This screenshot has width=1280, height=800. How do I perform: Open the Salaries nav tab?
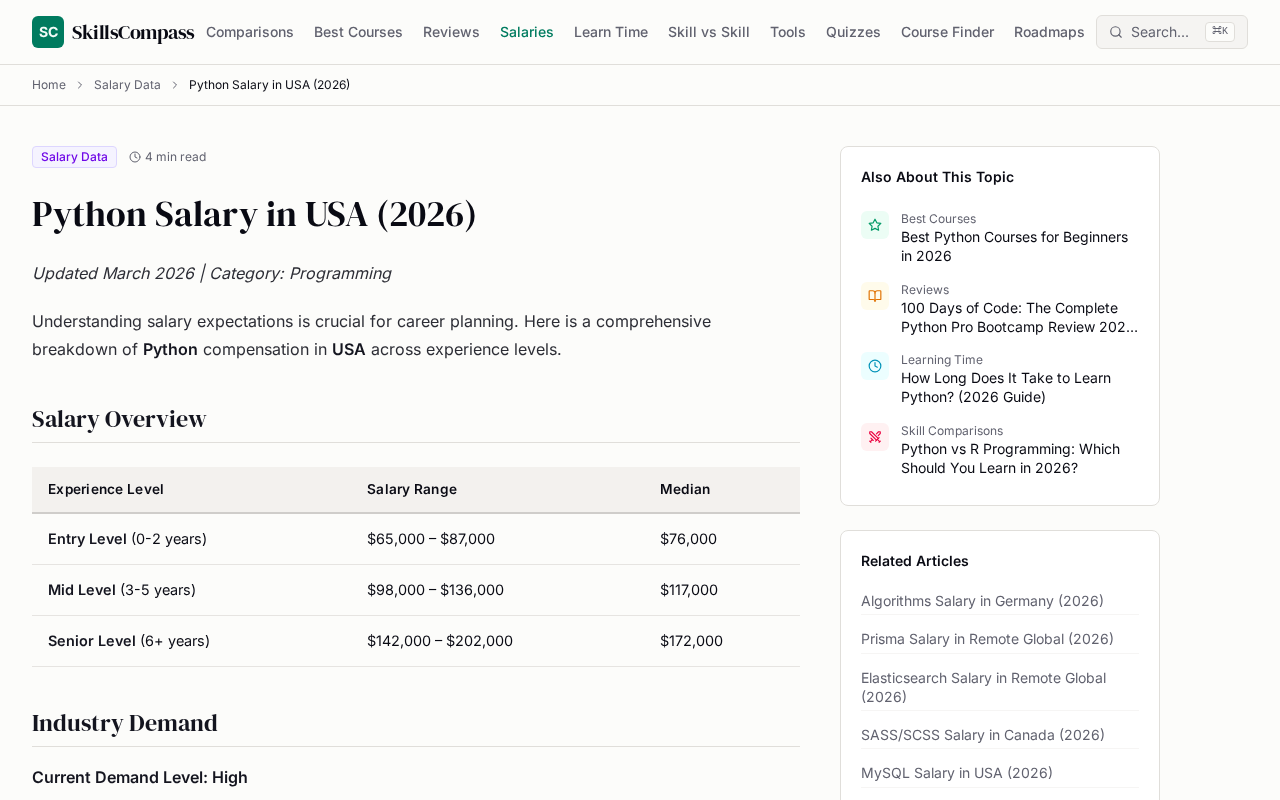pyautogui.click(x=527, y=32)
